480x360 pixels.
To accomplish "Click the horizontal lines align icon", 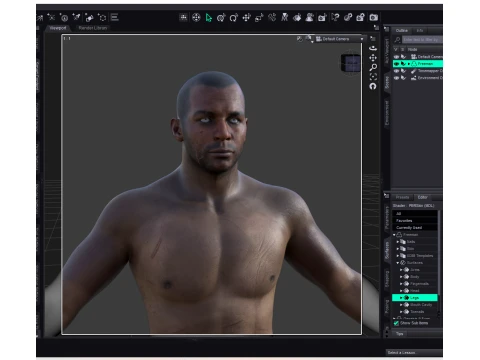I will (x=115, y=17).
